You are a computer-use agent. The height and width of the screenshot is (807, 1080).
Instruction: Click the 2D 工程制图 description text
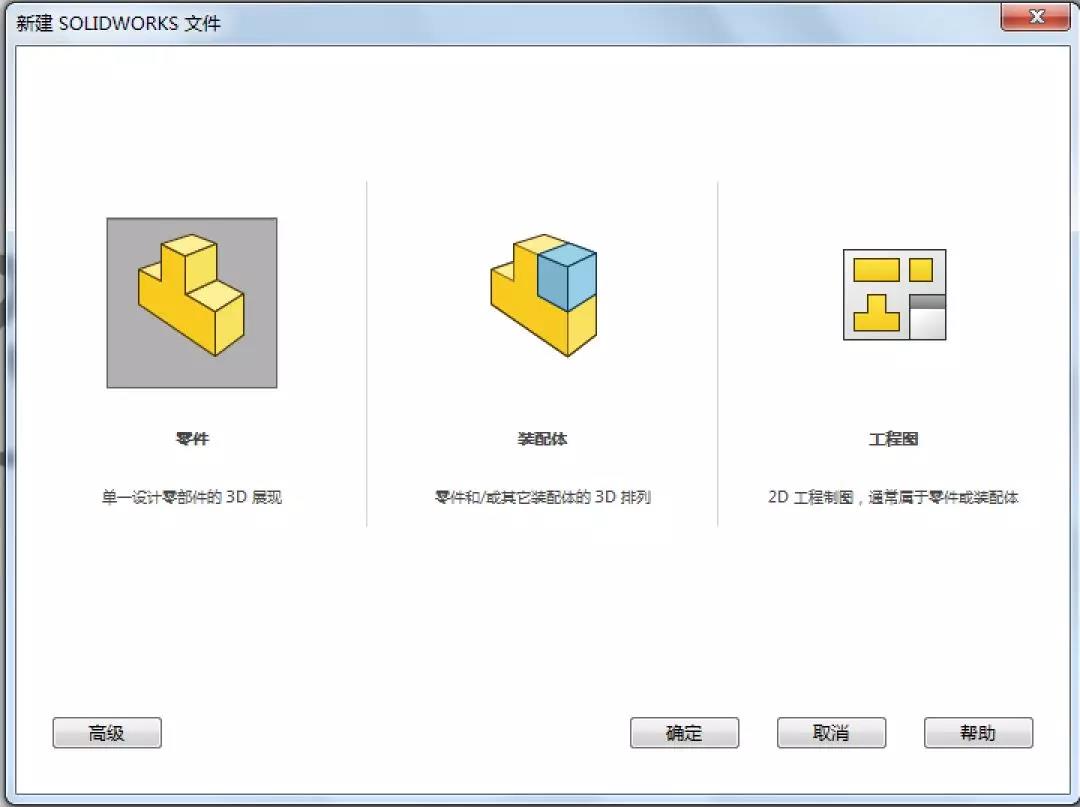(892, 496)
